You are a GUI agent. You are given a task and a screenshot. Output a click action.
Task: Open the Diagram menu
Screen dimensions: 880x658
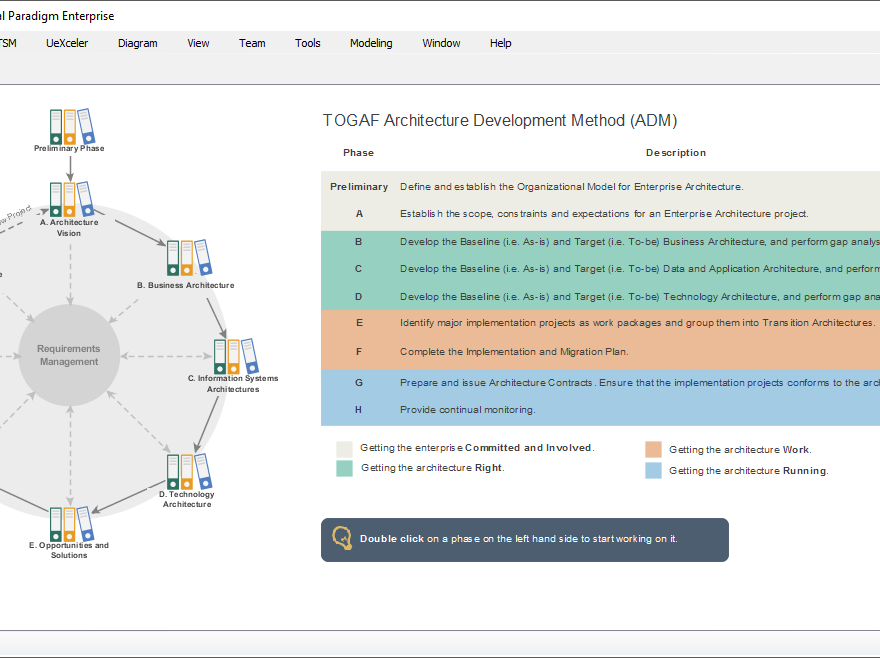tap(137, 43)
